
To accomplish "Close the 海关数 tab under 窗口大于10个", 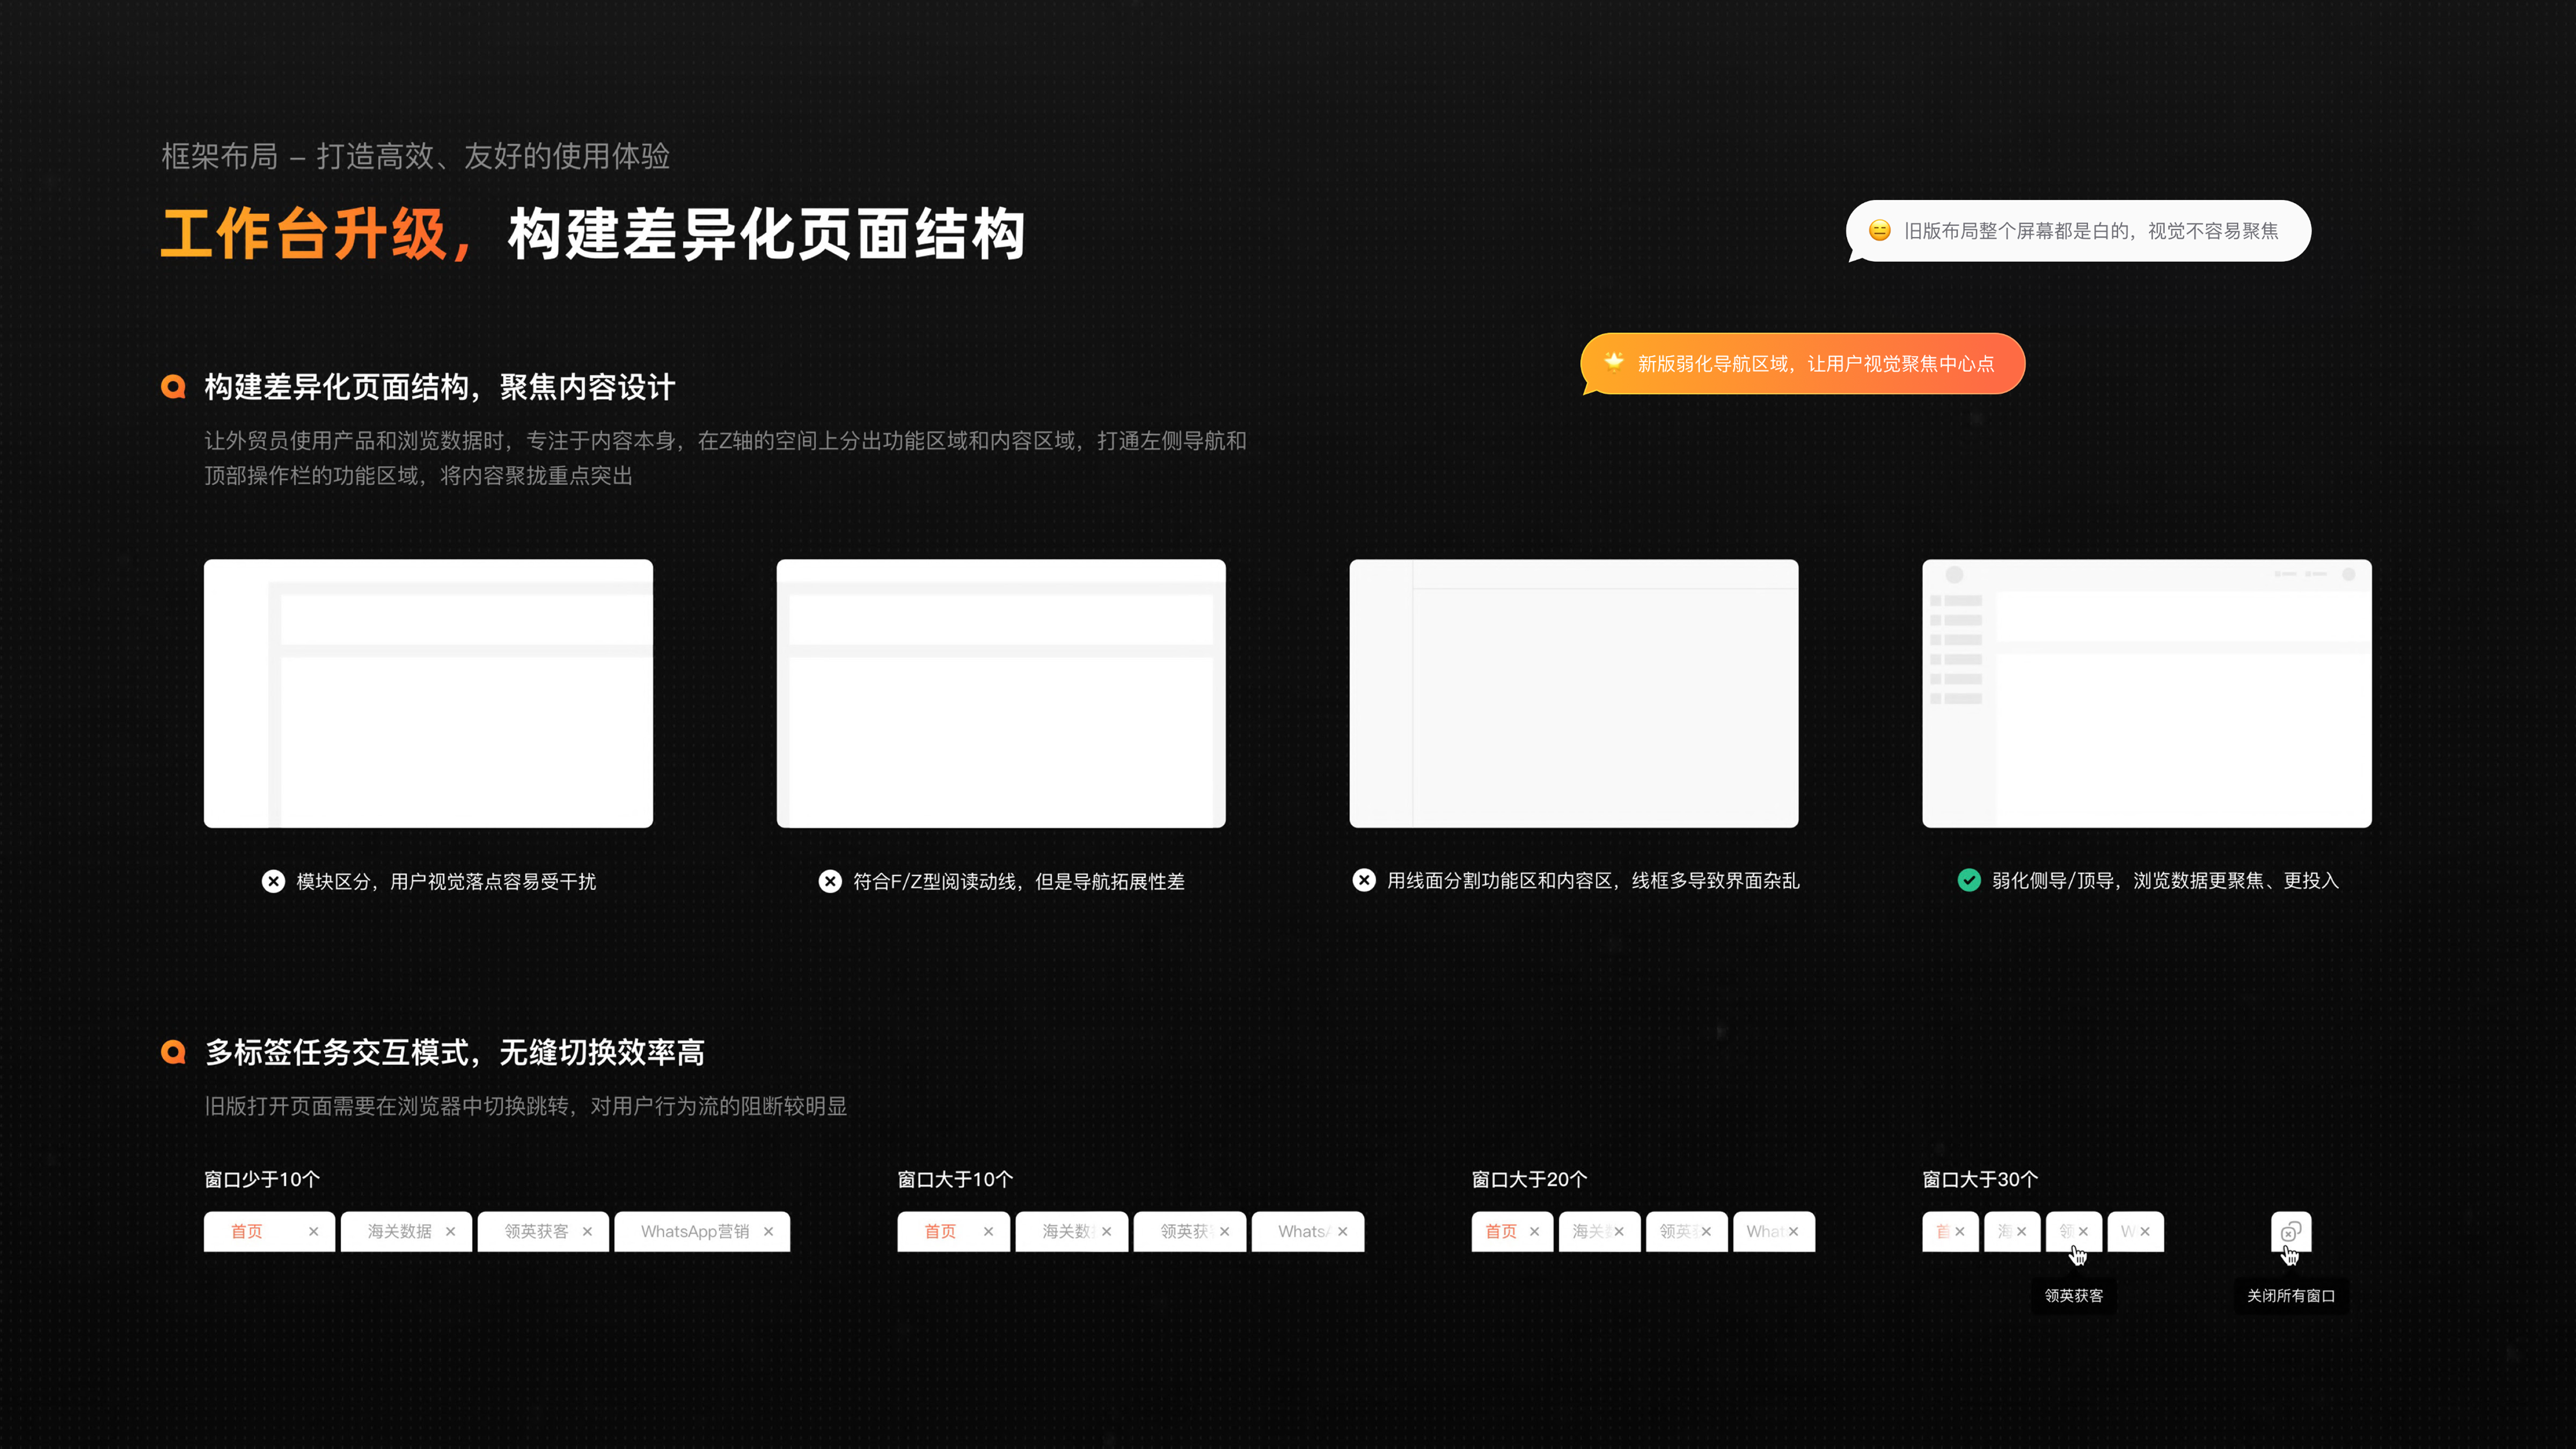I will (x=1107, y=1231).
